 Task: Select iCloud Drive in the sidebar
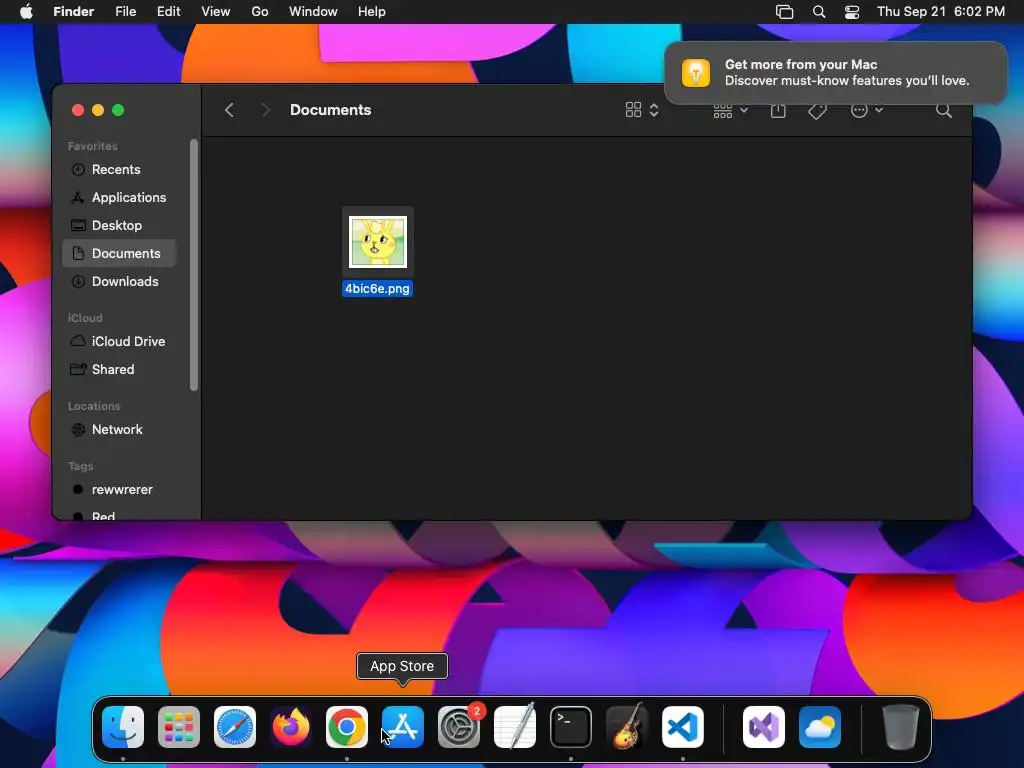click(x=119, y=342)
